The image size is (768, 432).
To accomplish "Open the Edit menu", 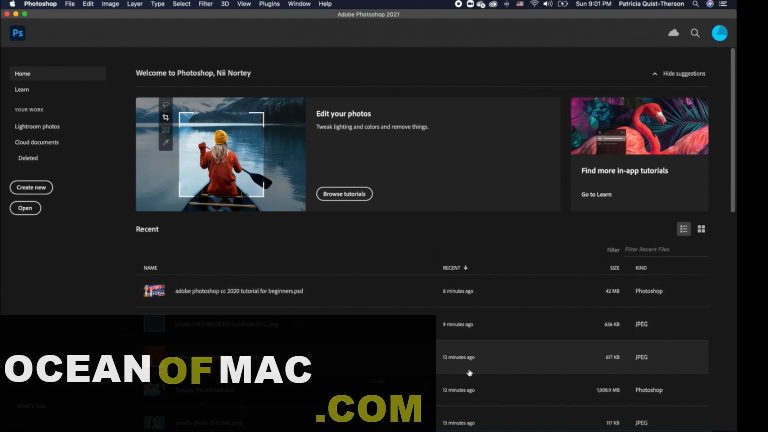I will click(88, 4).
